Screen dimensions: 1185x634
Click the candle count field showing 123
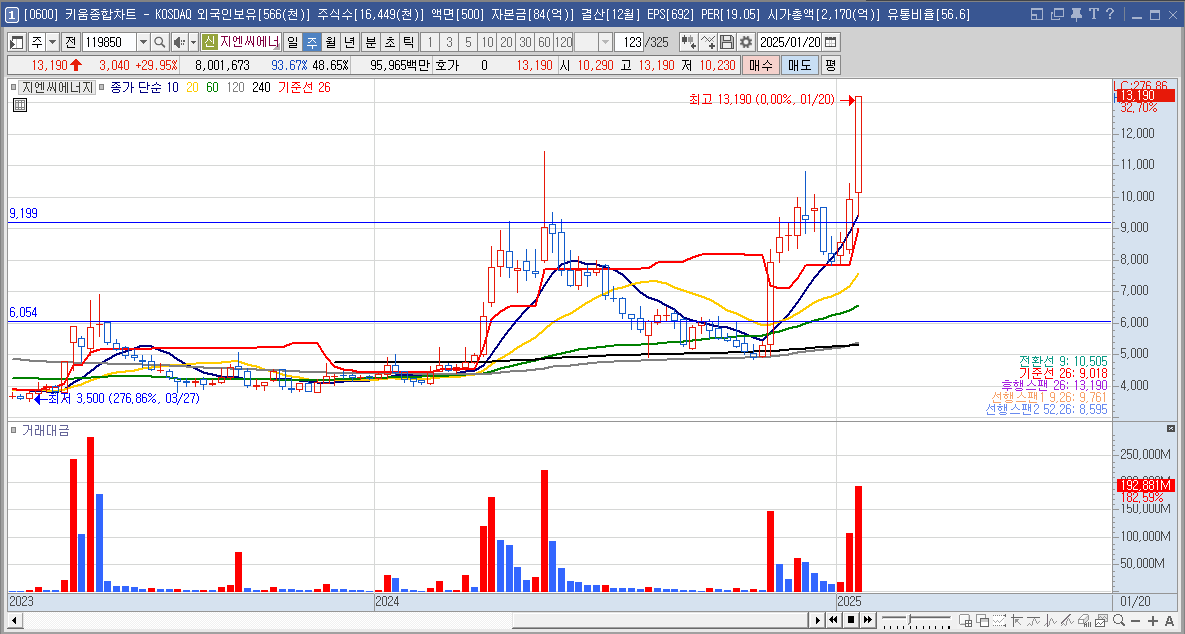pos(628,42)
